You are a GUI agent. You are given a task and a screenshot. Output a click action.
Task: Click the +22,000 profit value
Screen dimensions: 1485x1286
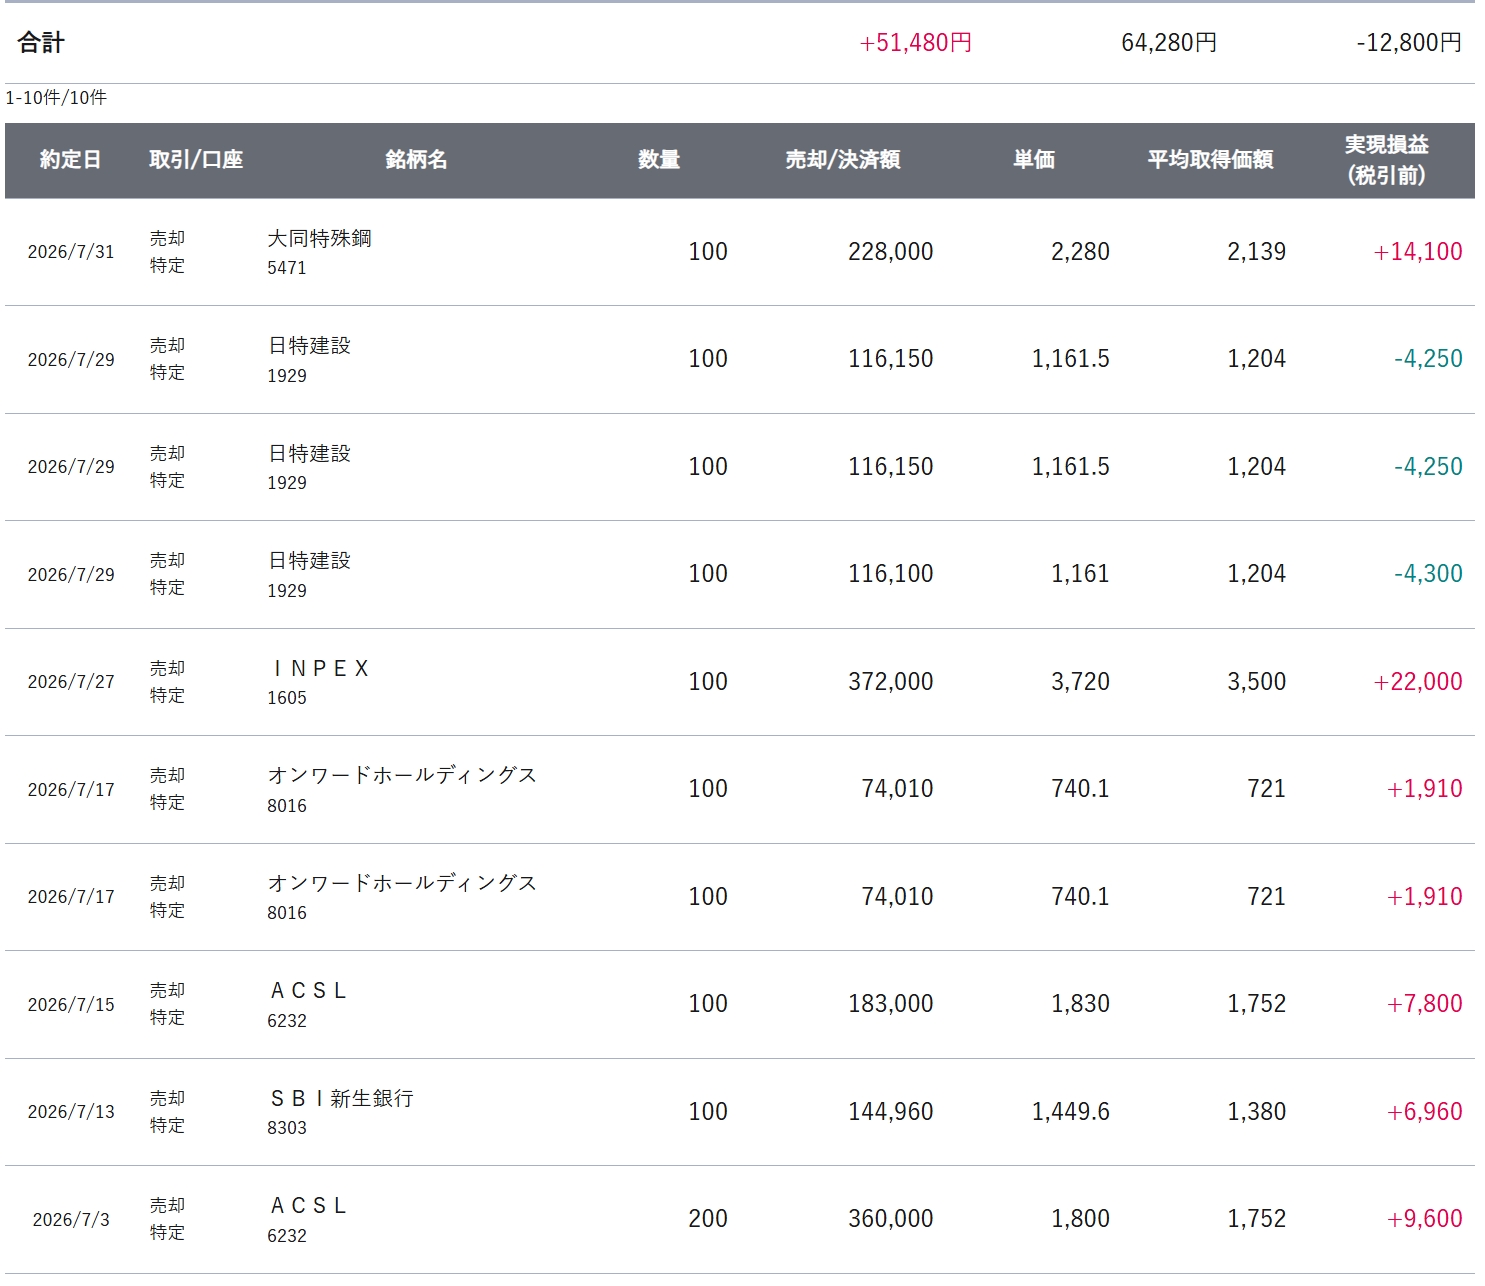(1418, 682)
